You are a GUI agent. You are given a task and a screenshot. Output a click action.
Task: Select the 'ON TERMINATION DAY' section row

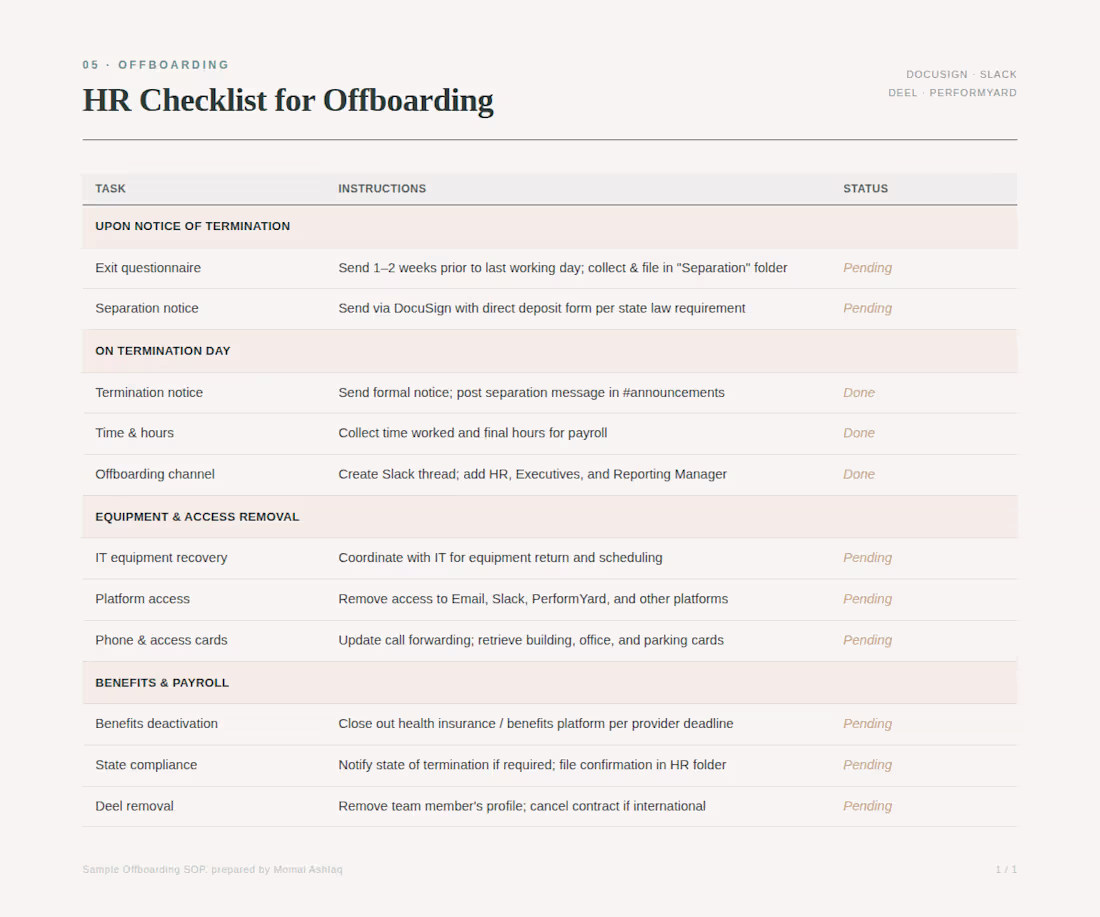[550, 352]
